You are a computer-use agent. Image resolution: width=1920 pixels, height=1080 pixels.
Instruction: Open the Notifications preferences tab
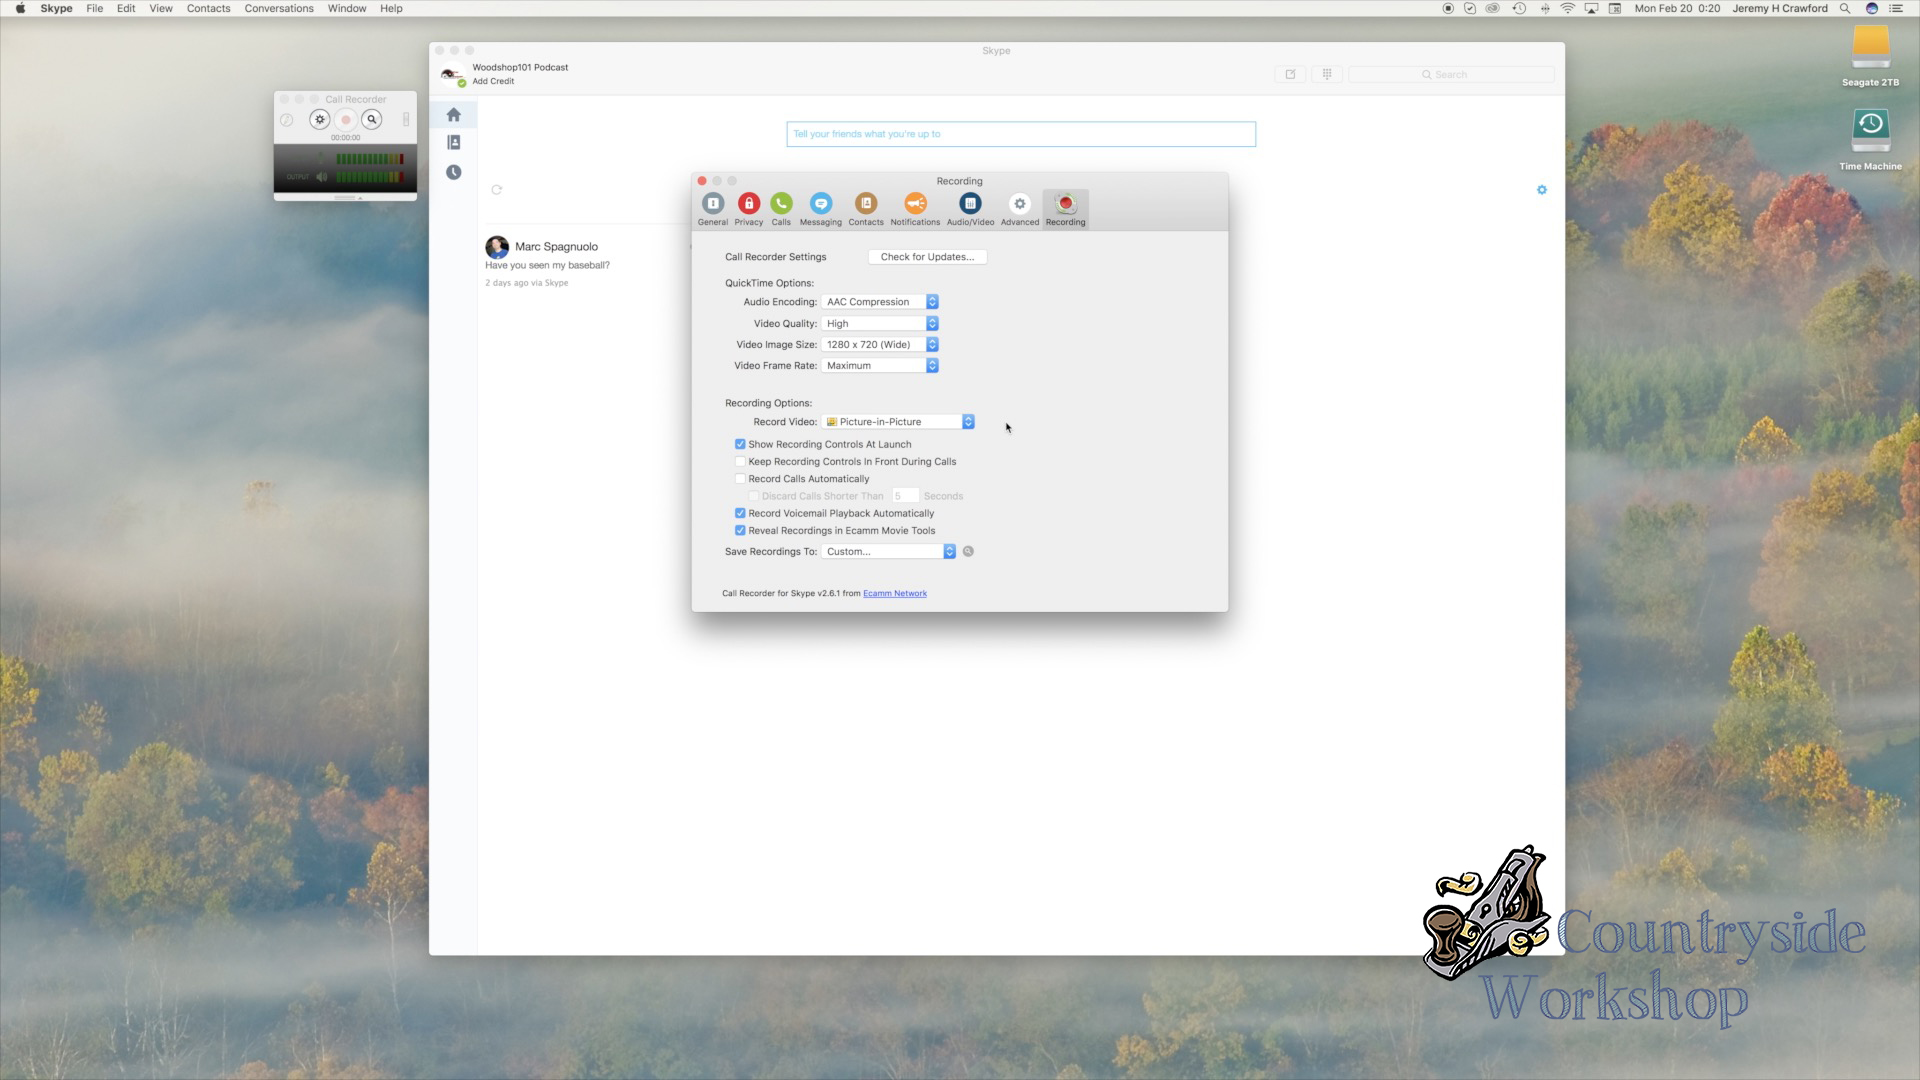[915, 209]
